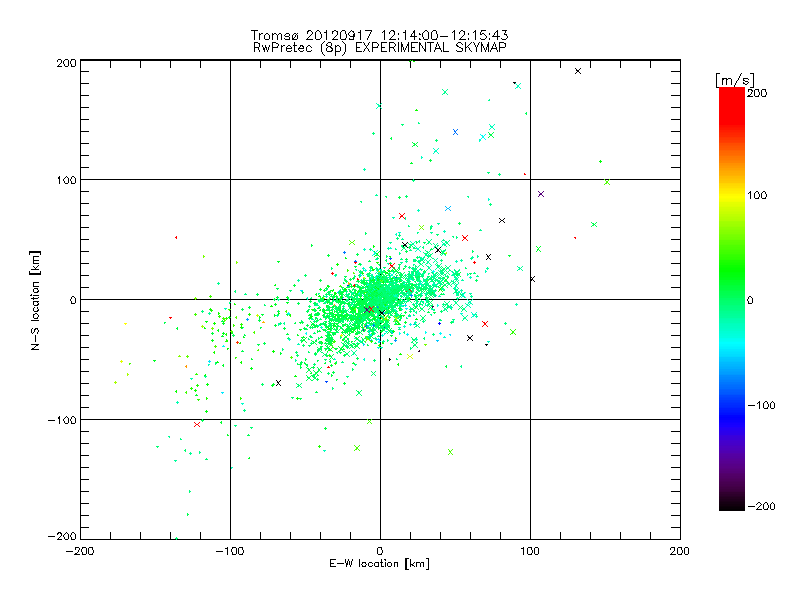Click the '[m/s]' unit label above color bar

click(735, 80)
